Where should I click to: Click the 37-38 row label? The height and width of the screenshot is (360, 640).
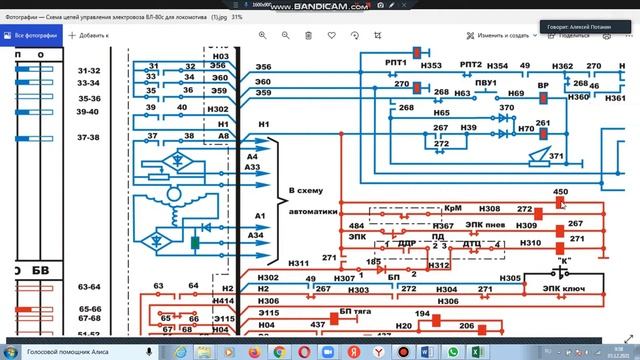[x=89, y=138]
